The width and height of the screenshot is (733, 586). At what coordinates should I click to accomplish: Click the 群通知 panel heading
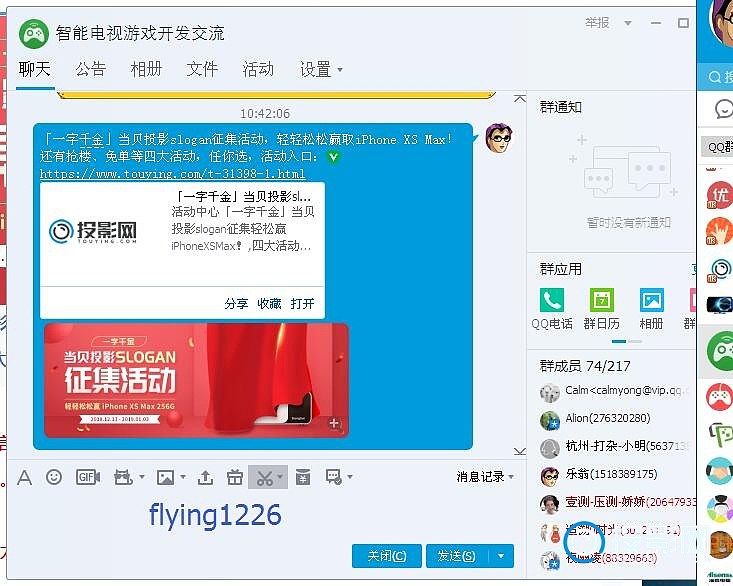tap(561, 107)
